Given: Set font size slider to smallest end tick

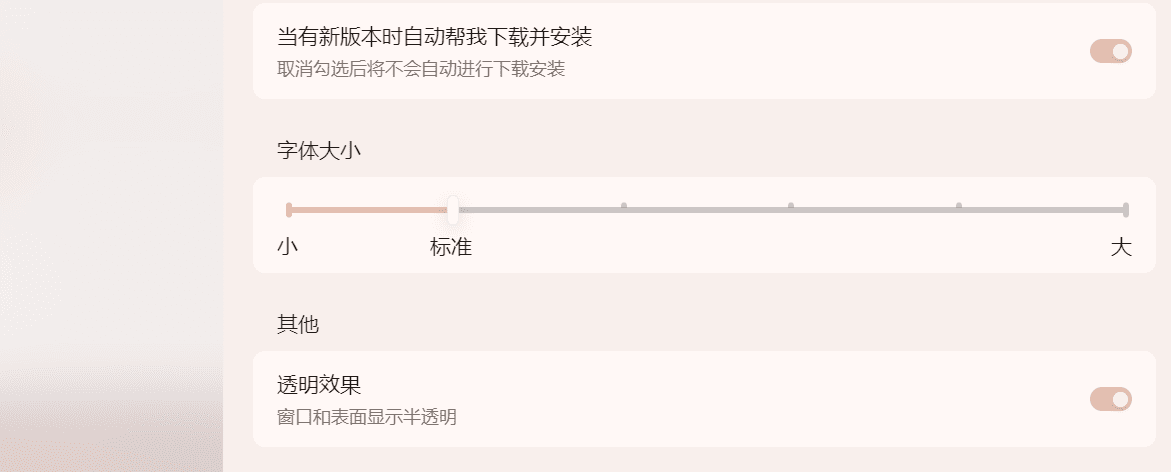Looking at the screenshot, I should pos(289,210).
